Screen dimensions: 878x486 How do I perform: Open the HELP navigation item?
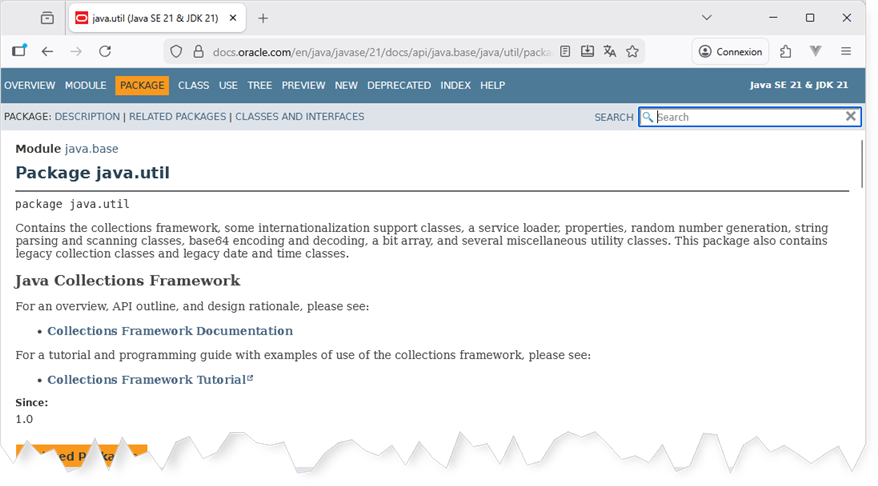(493, 85)
